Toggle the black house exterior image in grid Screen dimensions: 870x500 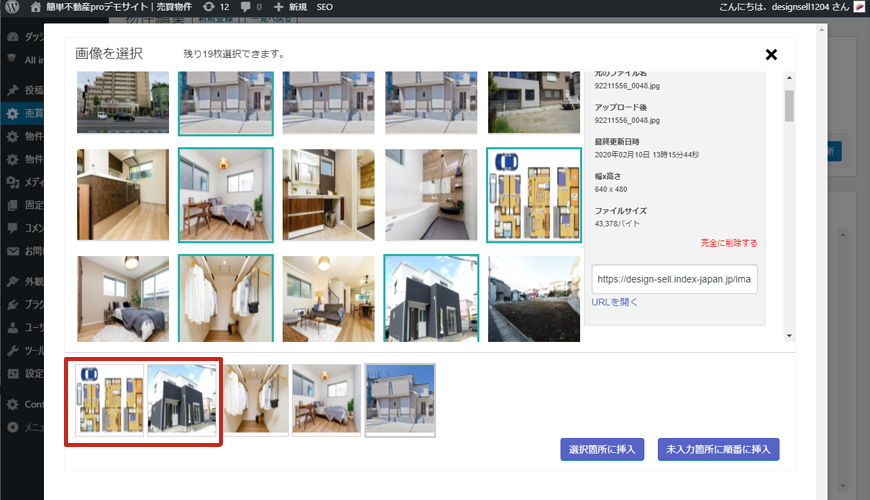point(431,298)
